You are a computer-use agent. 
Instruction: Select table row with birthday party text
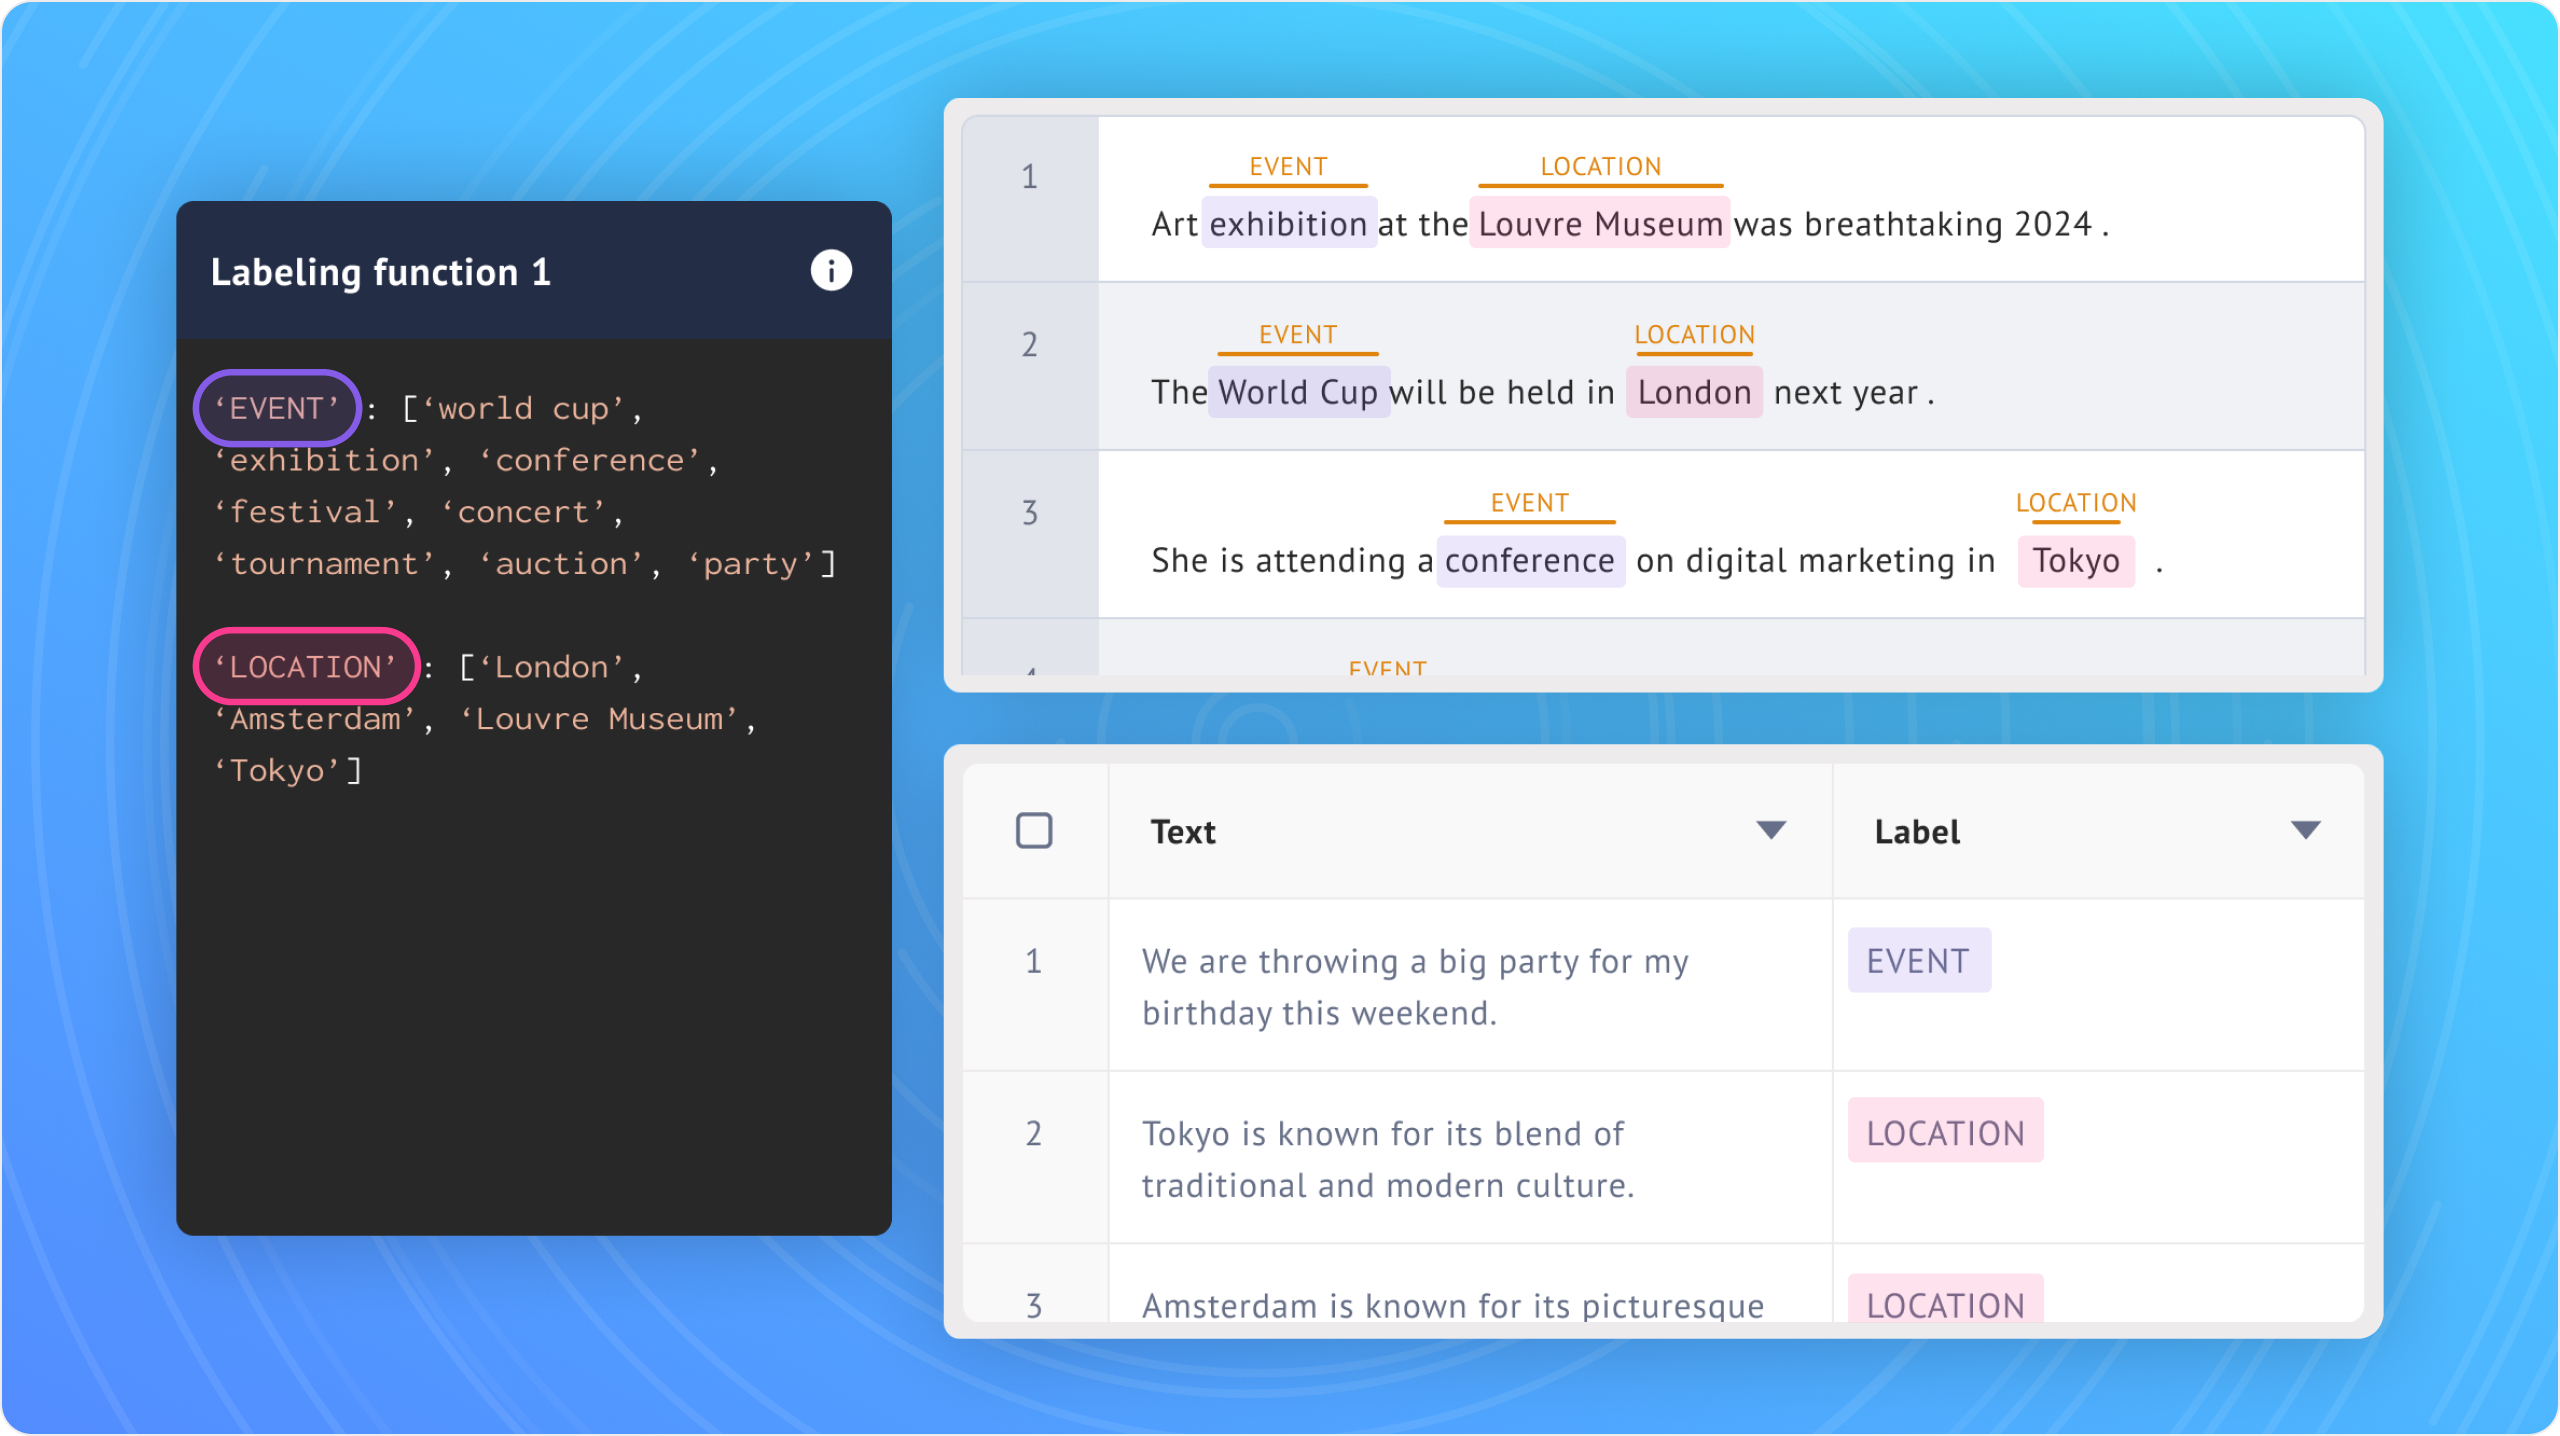tap(1414, 986)
